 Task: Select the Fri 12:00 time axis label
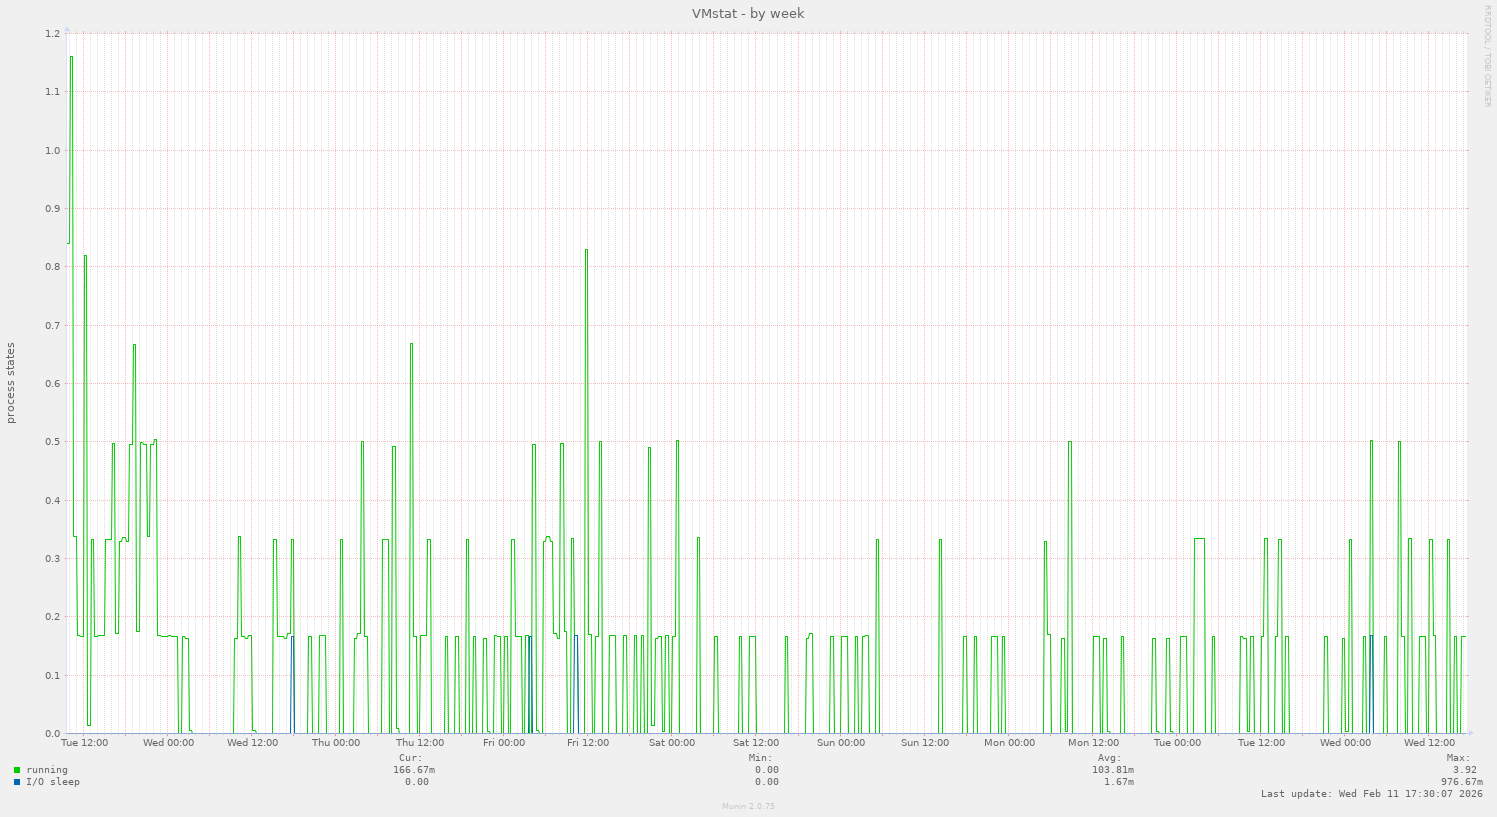588,743
